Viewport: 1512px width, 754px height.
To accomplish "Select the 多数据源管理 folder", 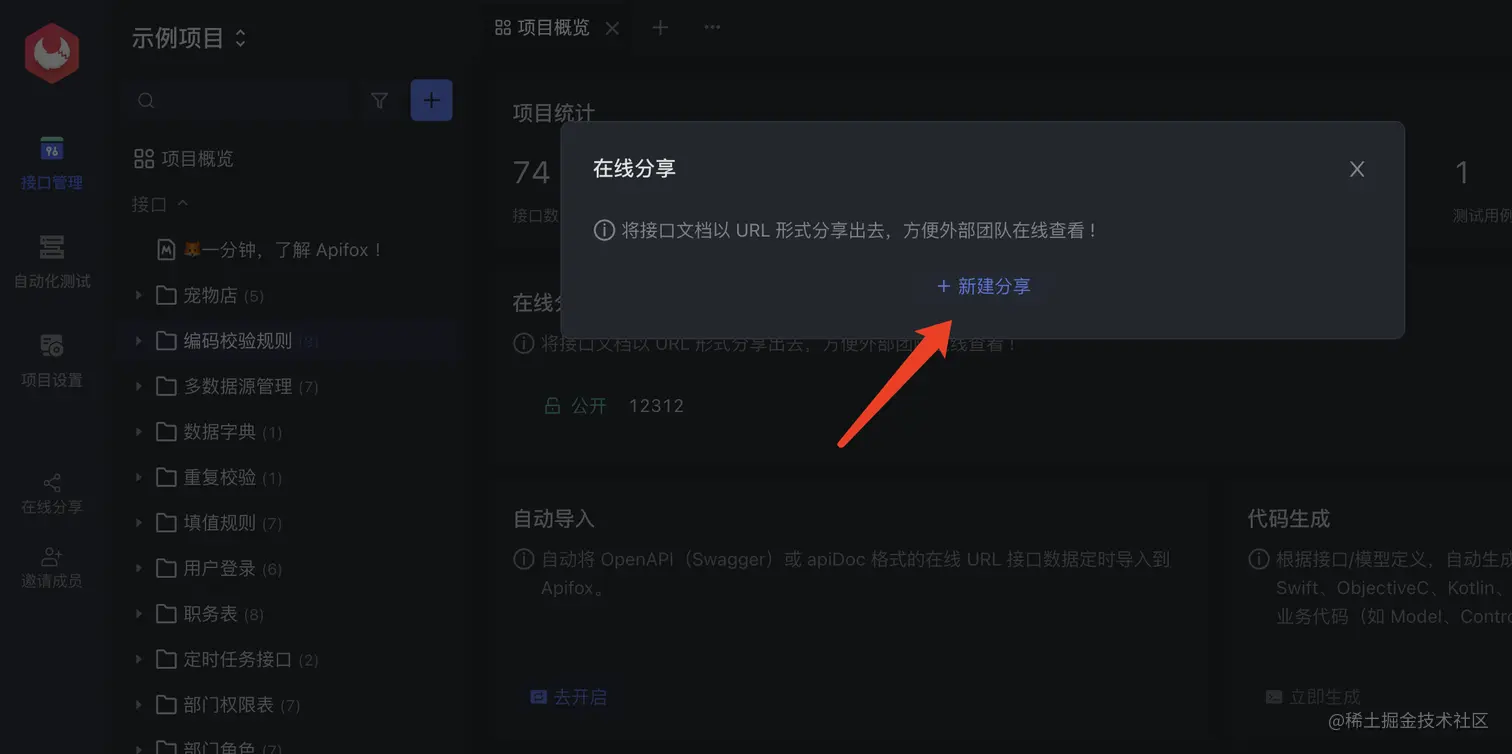I will [x=238, y=386].
